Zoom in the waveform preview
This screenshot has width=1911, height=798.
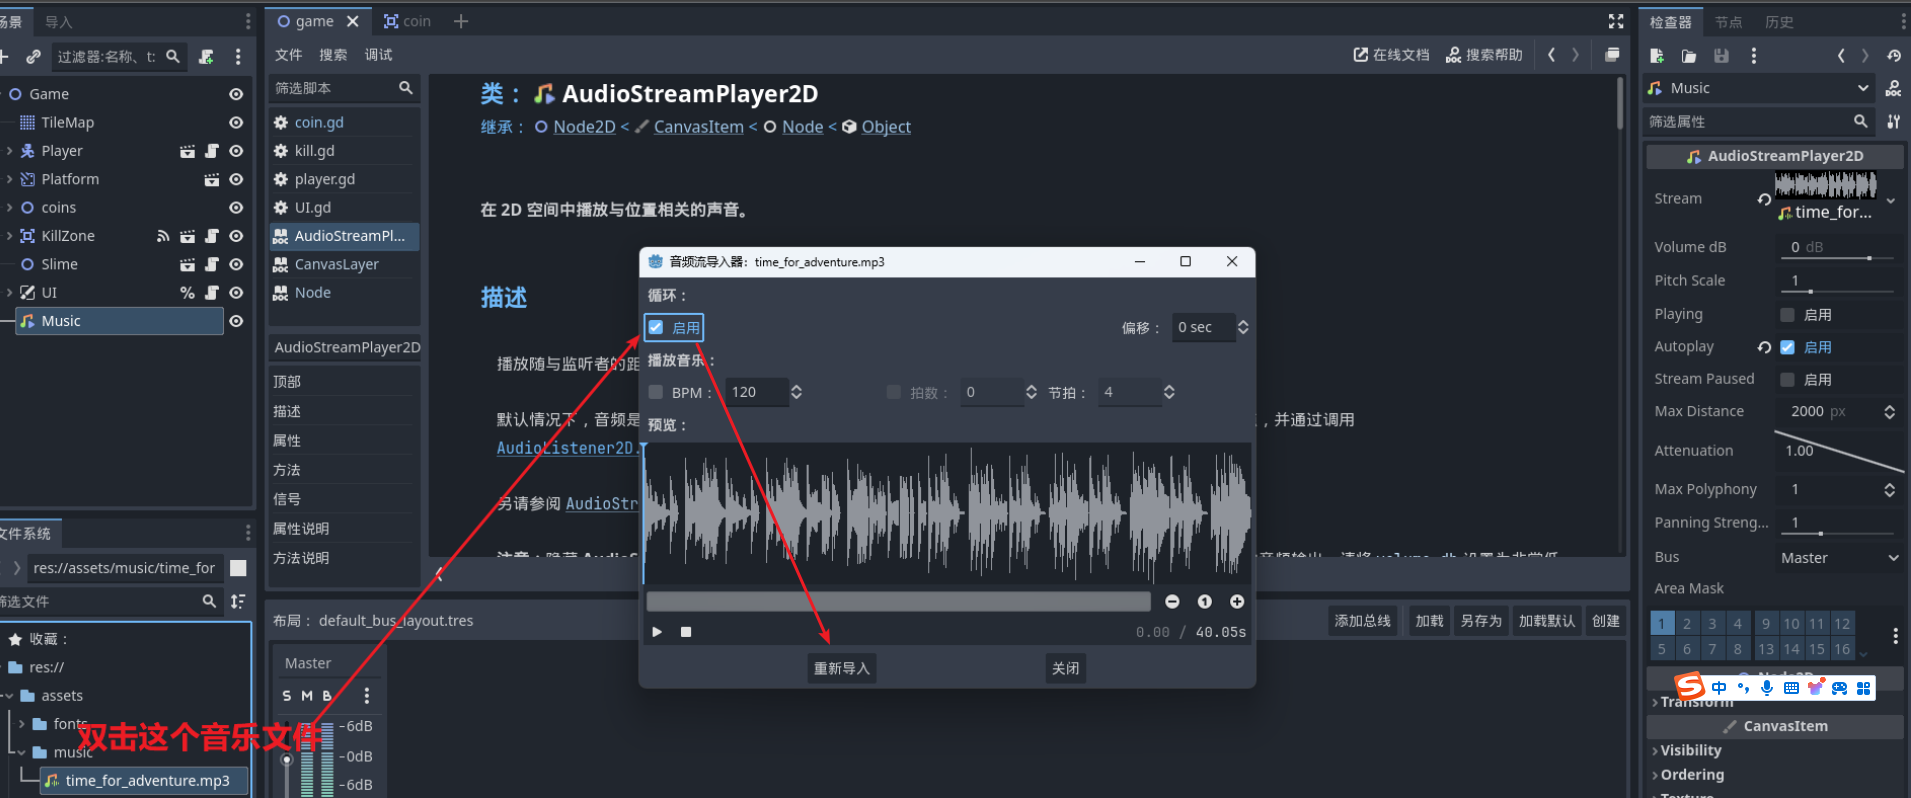pos(1237,601)
